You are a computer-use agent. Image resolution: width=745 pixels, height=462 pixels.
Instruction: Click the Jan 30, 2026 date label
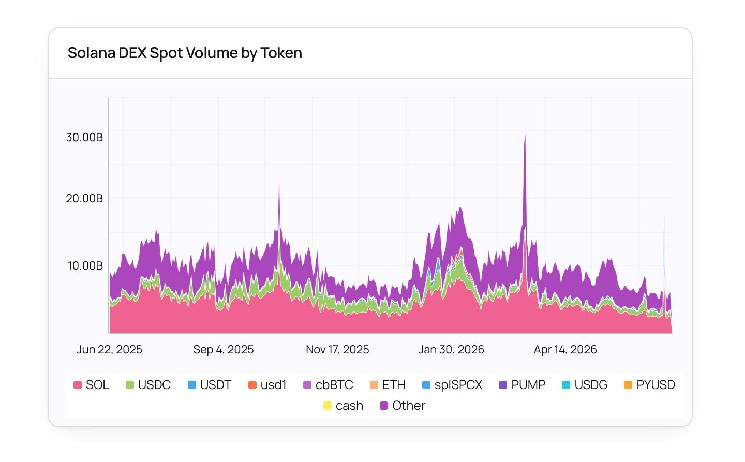(x=451, y=349)
